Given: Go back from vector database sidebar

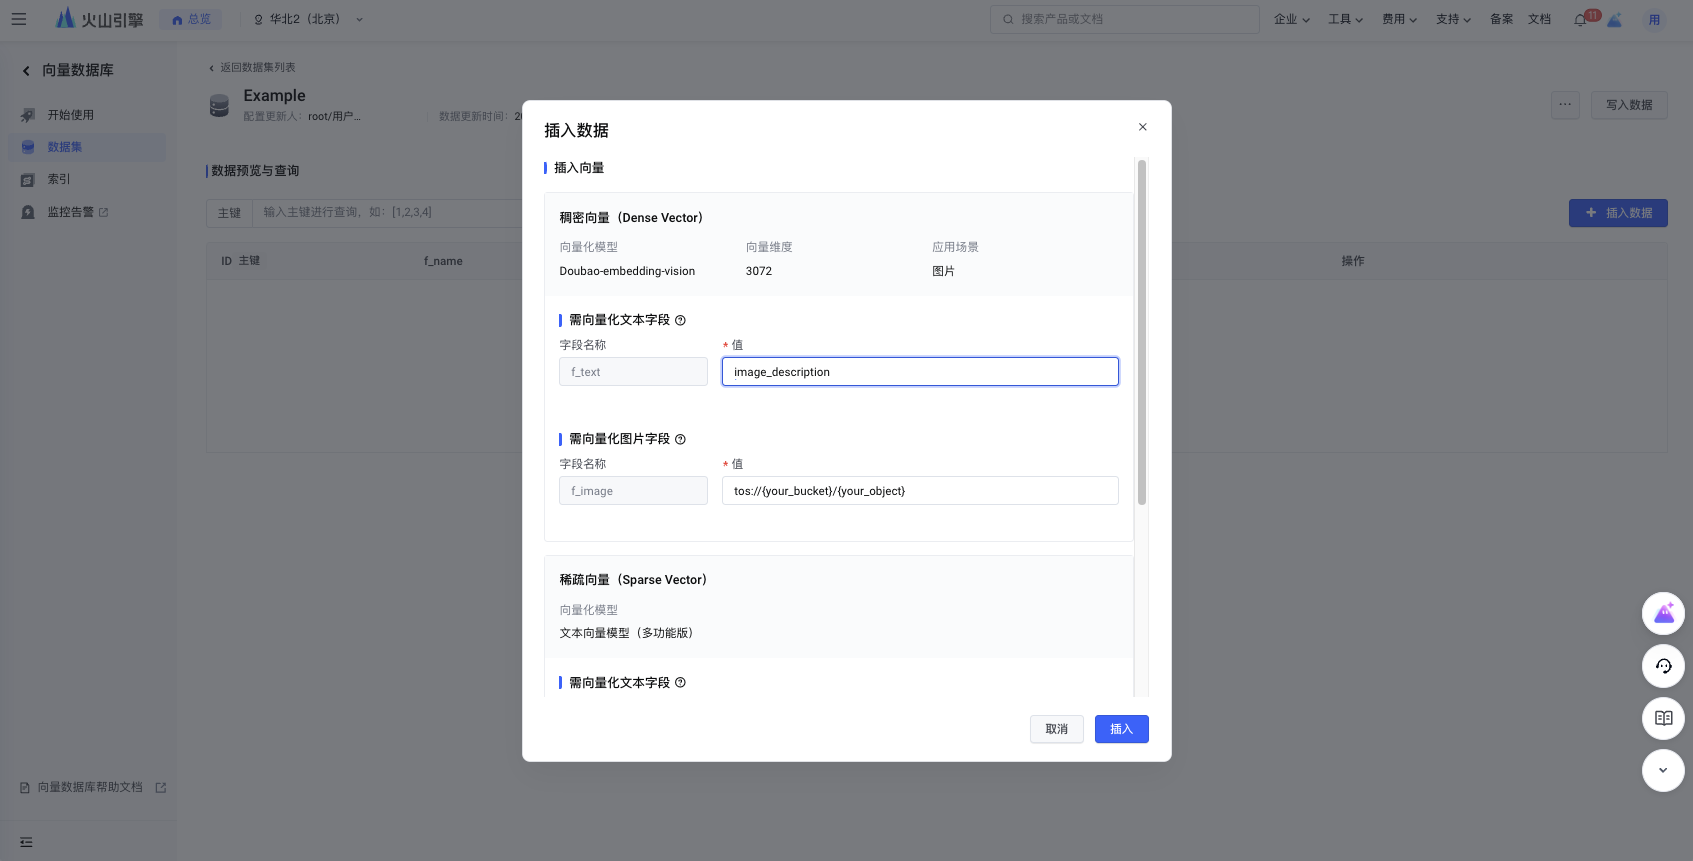Looking at the screenshot, I should pyautogui.click(x=26, y=70).
